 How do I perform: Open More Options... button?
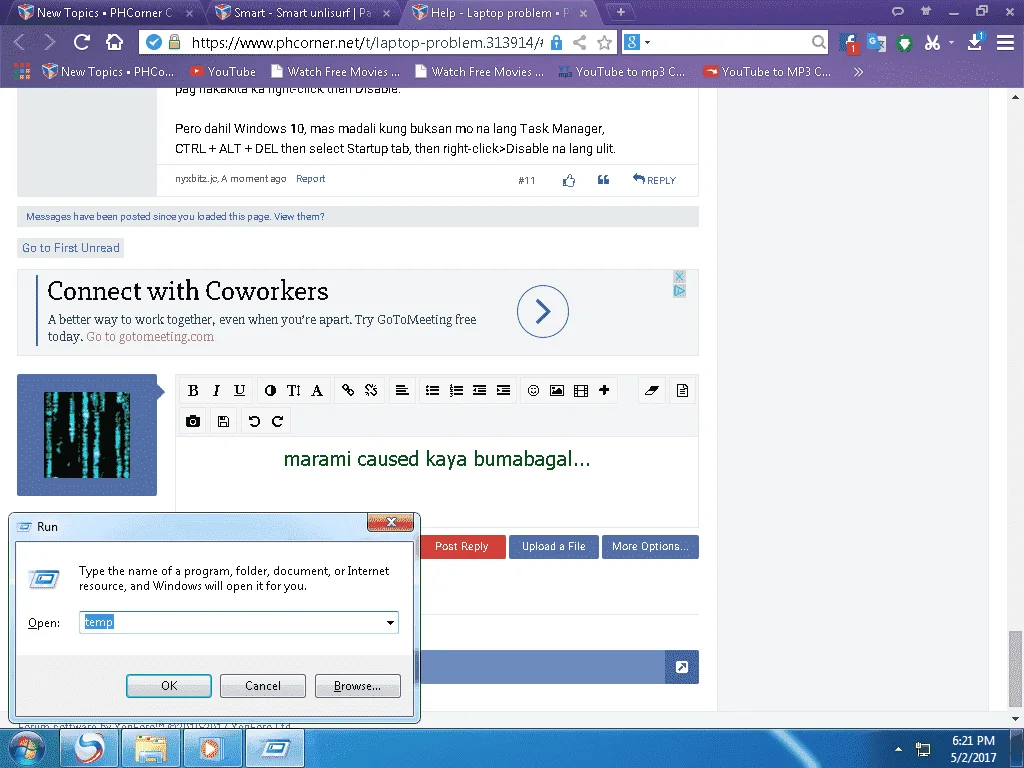coord(650,547)
